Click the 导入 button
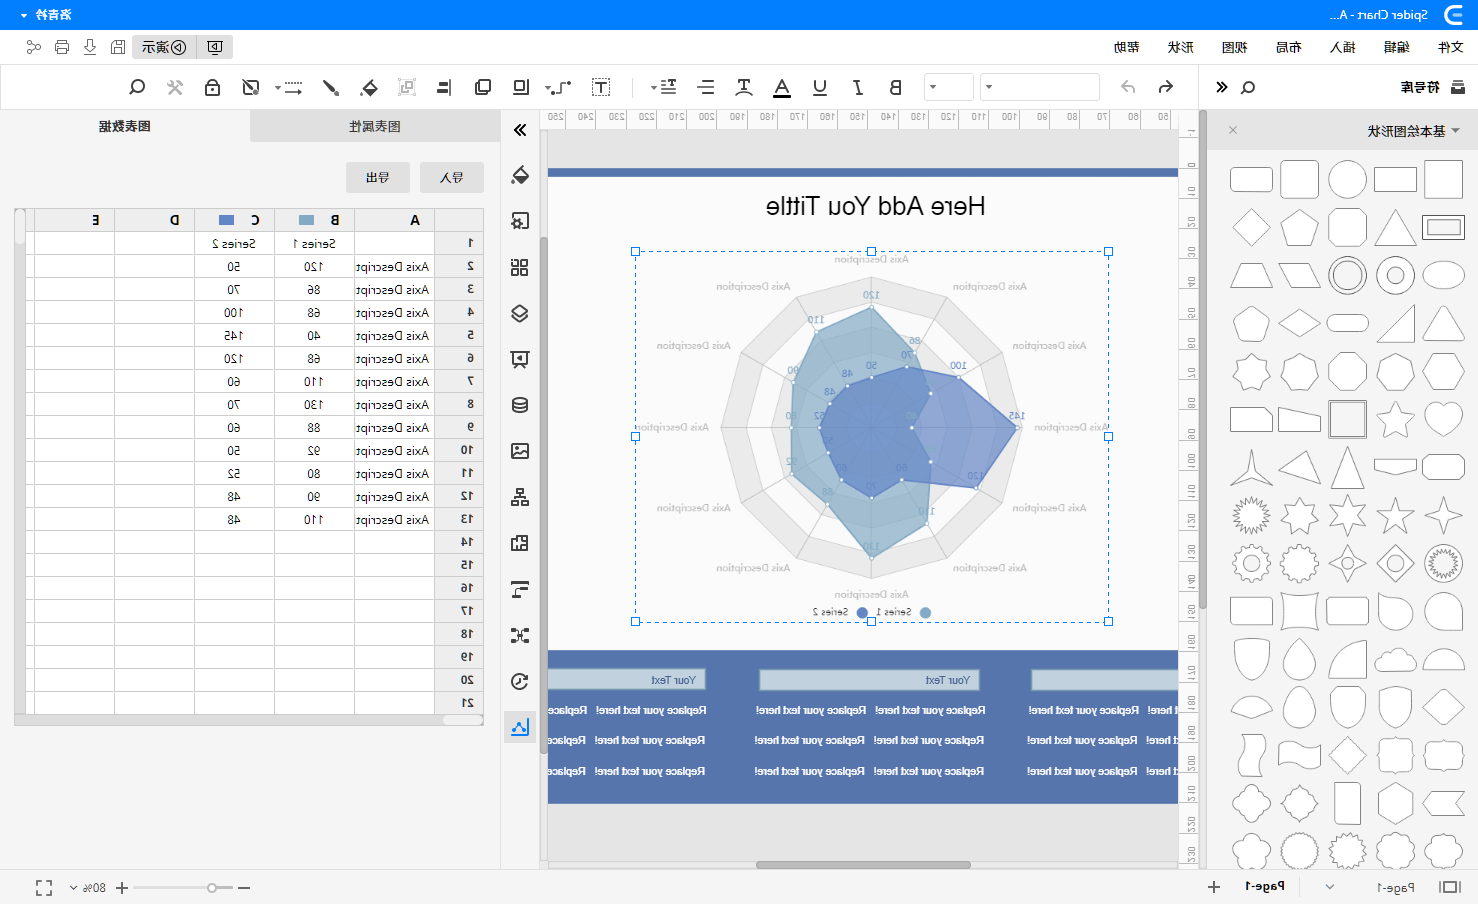1478x904 pixels. [x=452, y=177]
